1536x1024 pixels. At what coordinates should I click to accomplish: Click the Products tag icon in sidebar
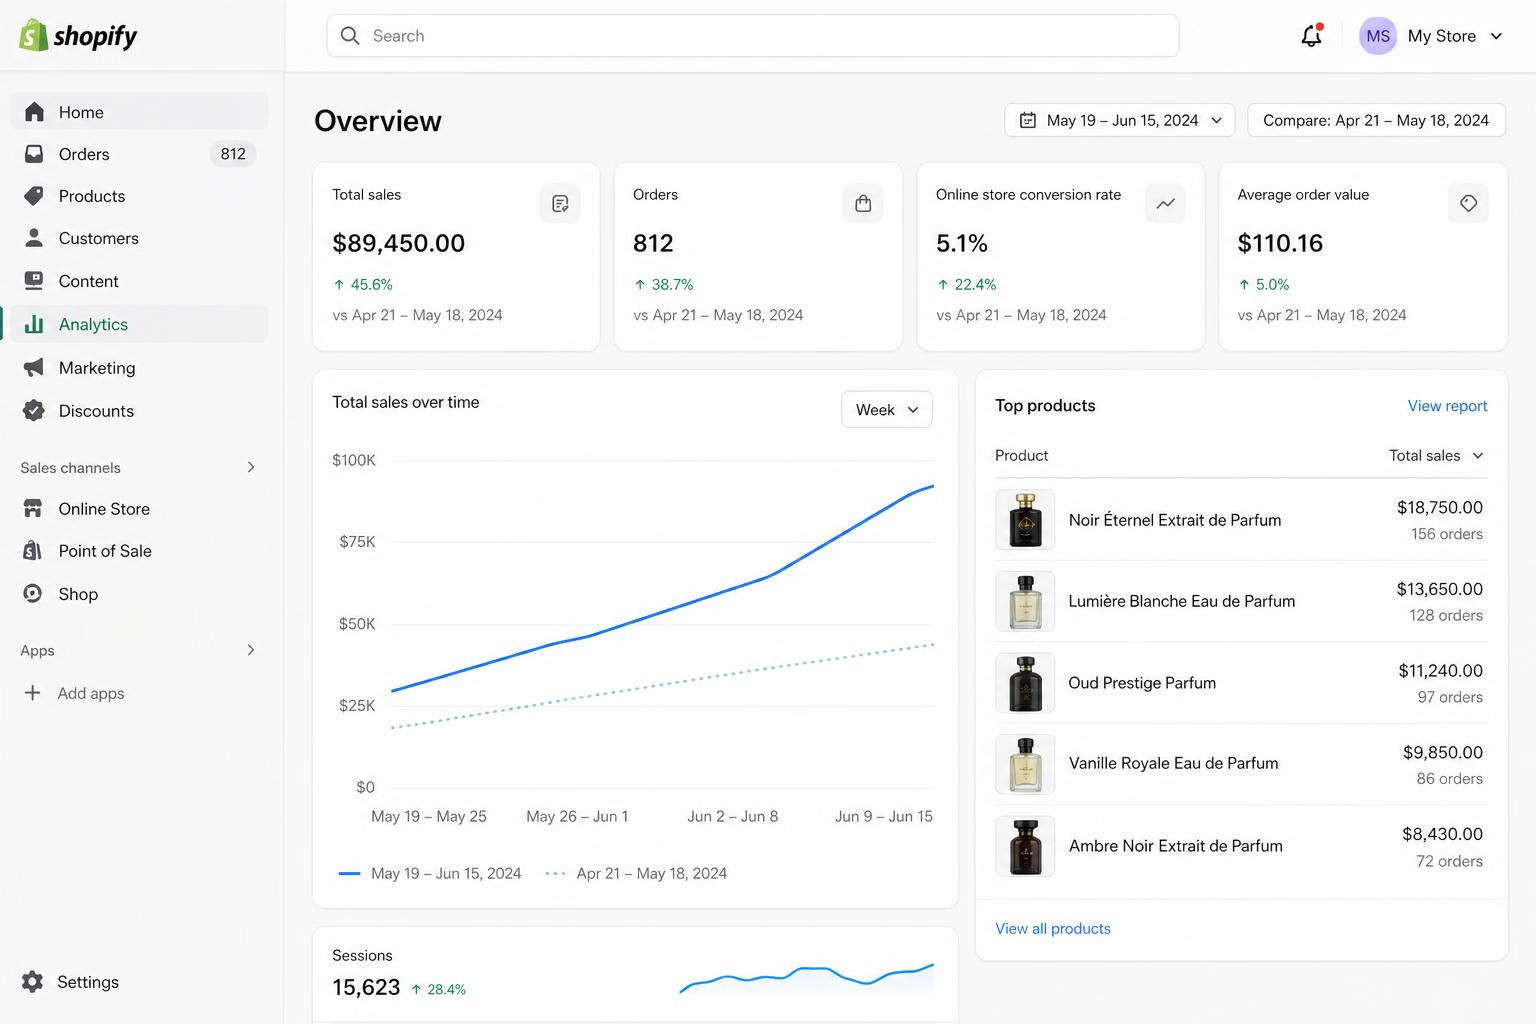pyautogui.click(x=34, y=196)
